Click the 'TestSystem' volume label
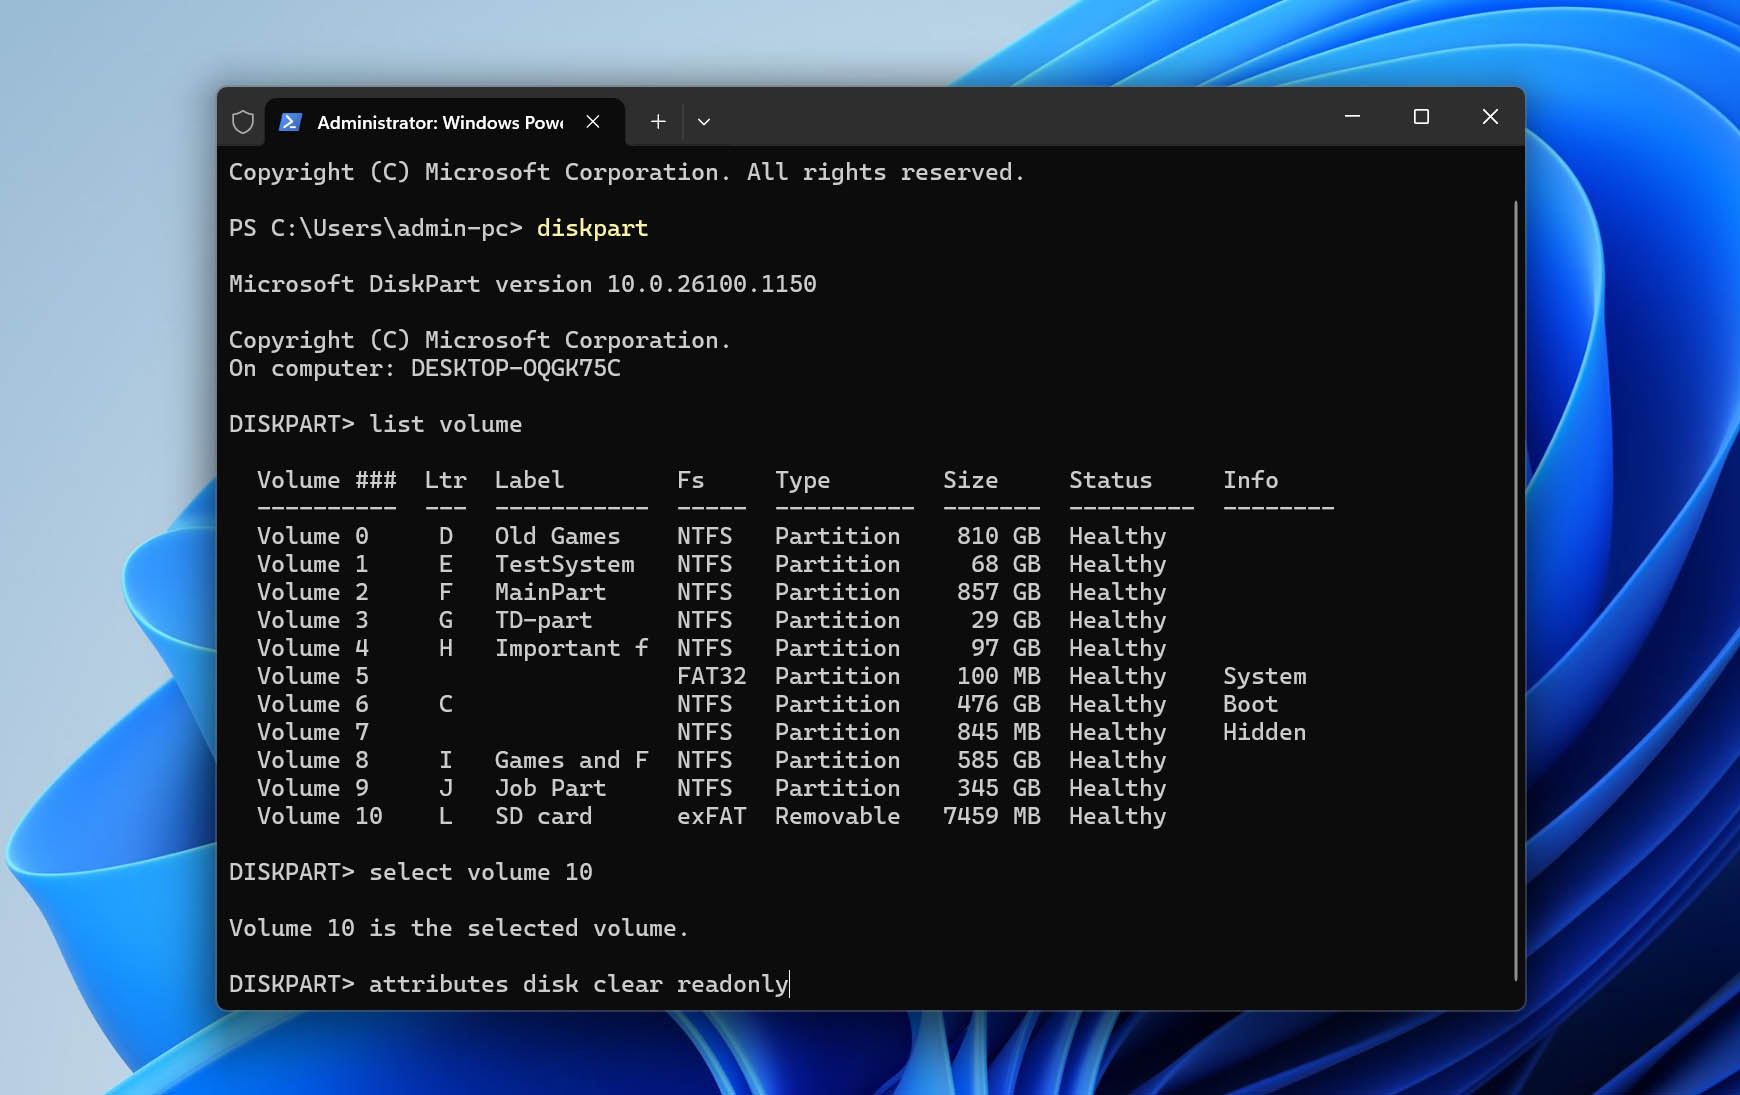The width and height of the screenshot is (1740, 1095). (x=564, y=564)
